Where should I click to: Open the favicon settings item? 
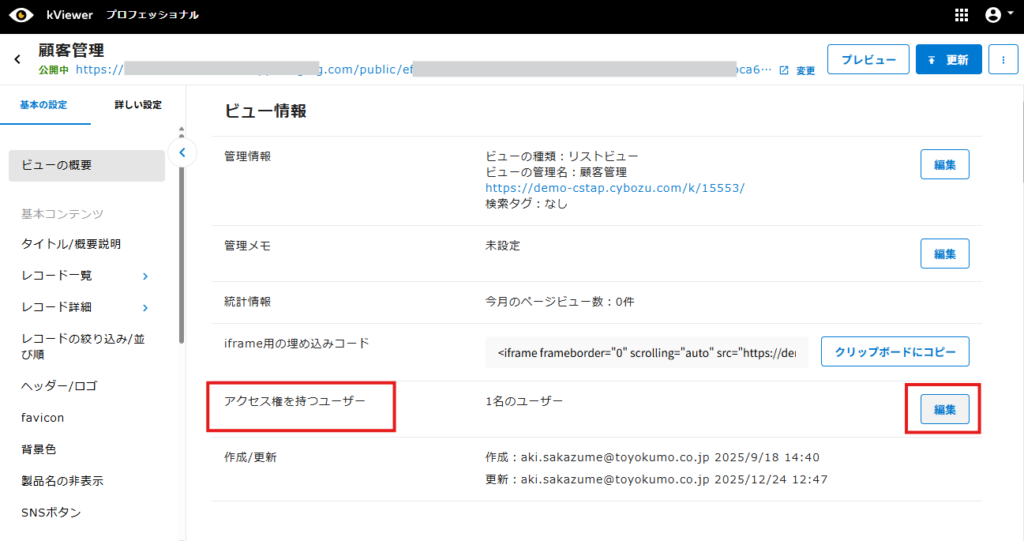[43, 417]
